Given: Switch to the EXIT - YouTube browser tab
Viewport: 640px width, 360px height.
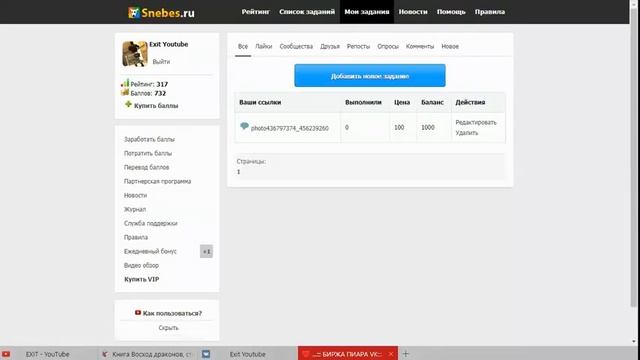Looking at the screenshot, I should (x=48, y=354).
